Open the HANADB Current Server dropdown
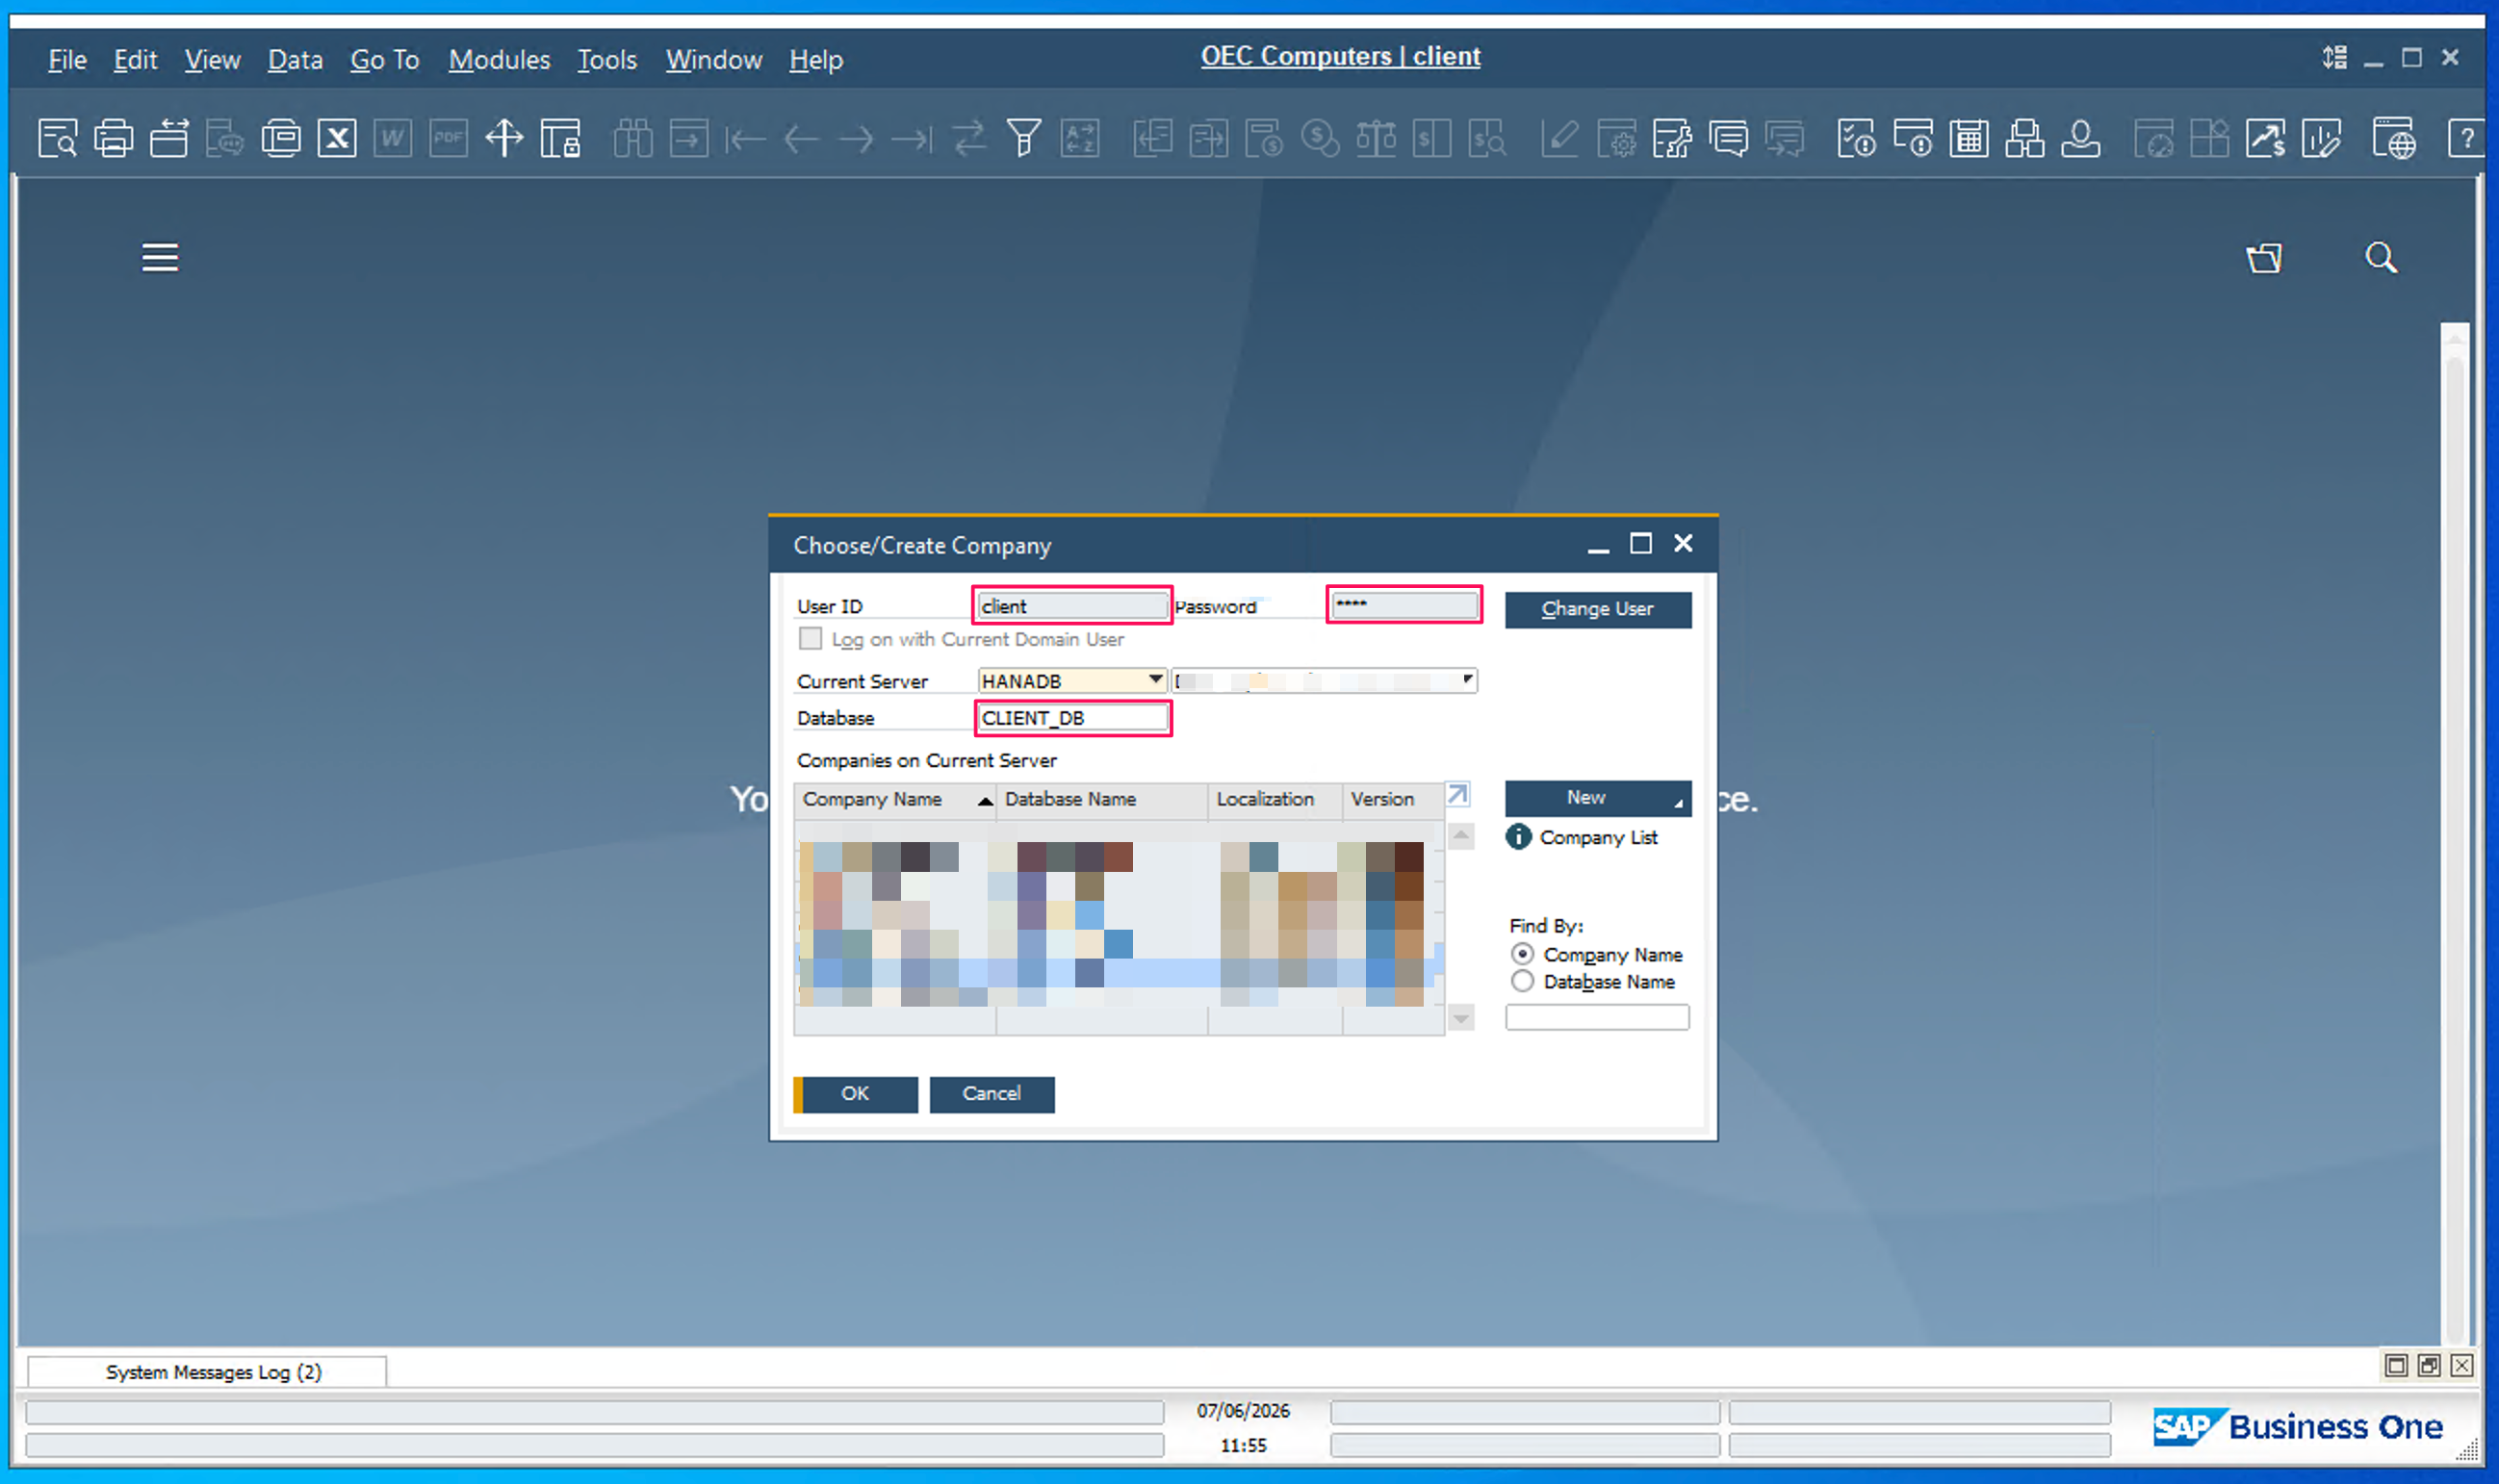Image resolution: width=2499 pixels, height=1484 pixels. click(1155, 680)
